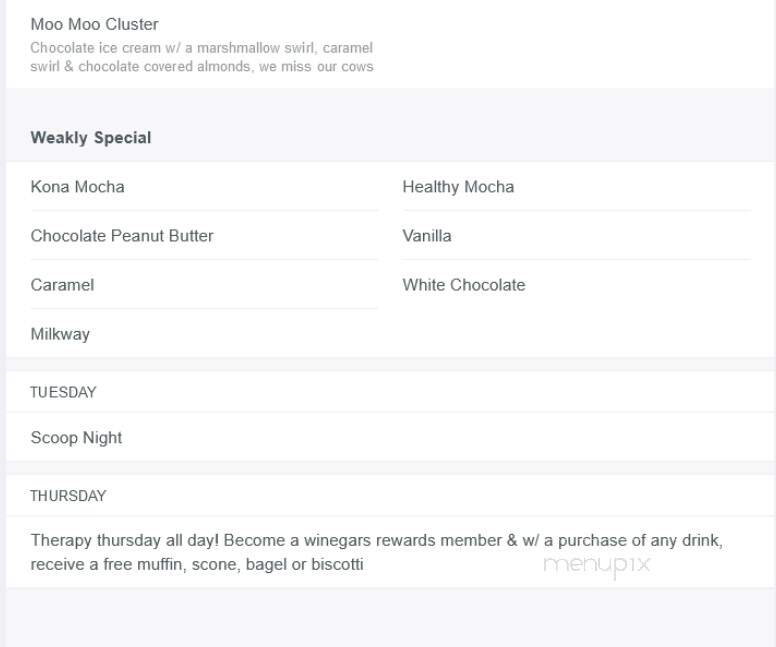The width and height of the screenshot is (776, 647).
Task: Select the free muffin, scone, bagel line
Action: 197,564
